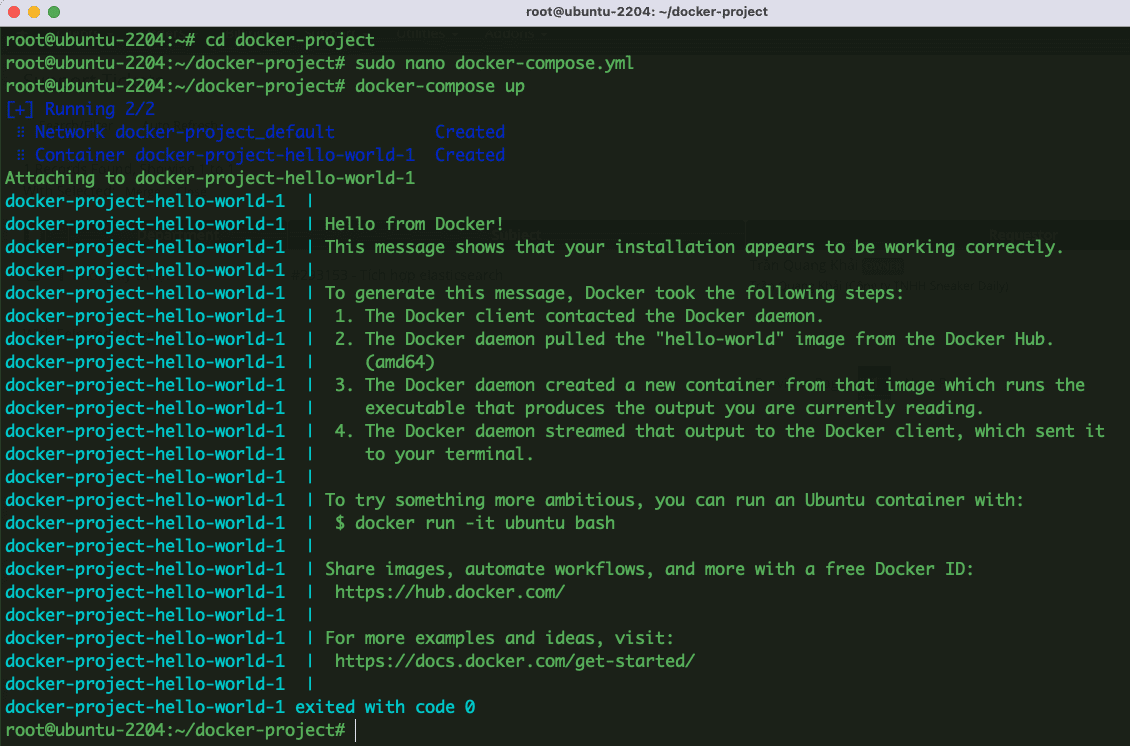Click 'Created' status beside the Network line
Image resolution: width=1130 pixels, height=746 pixels.
coord(469,132)
